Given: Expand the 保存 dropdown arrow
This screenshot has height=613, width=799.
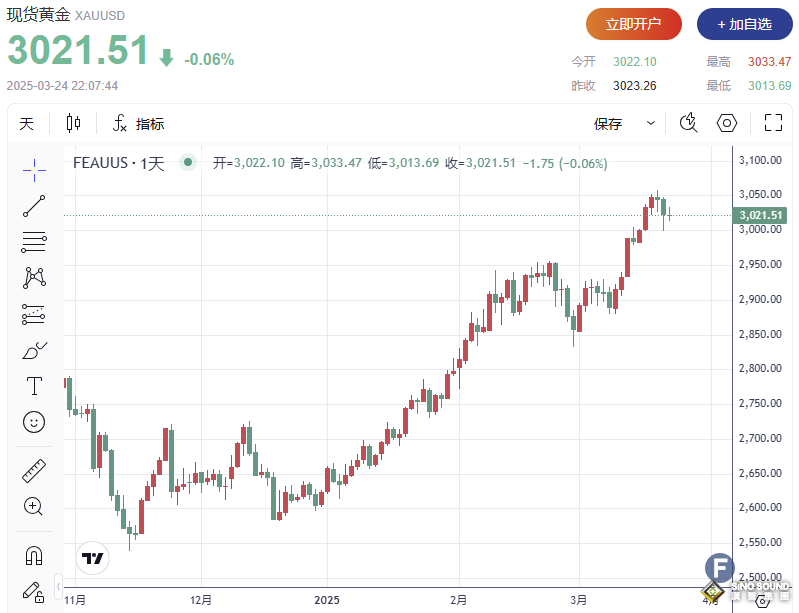Looking at the screenshot, I should coord(651,124).
